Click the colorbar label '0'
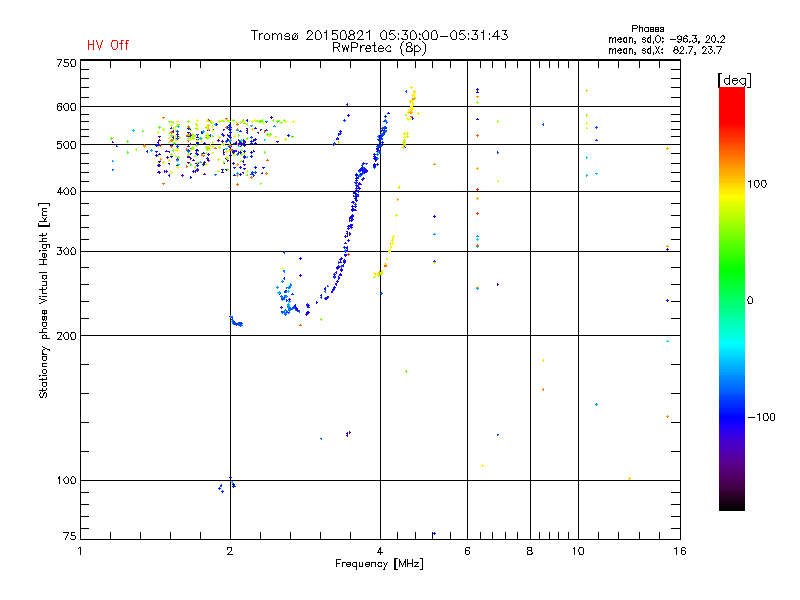This screenshot has height=600, width=800. pos(750,301)
